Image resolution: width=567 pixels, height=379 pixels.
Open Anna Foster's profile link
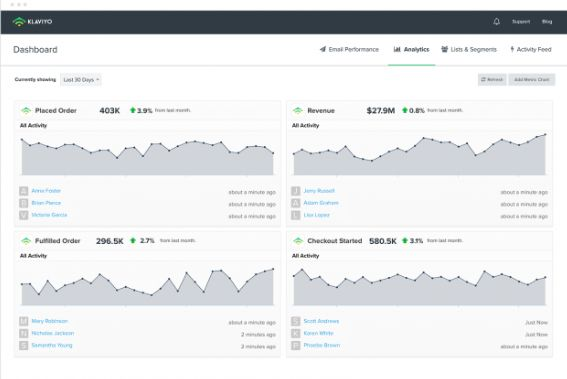(46, 191)
